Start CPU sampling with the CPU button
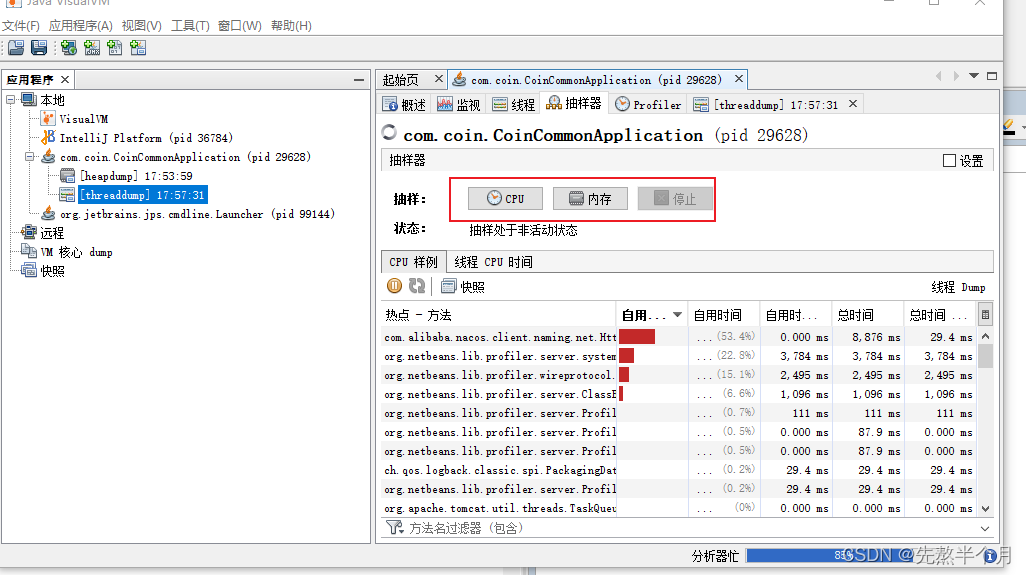 (505, 198)
